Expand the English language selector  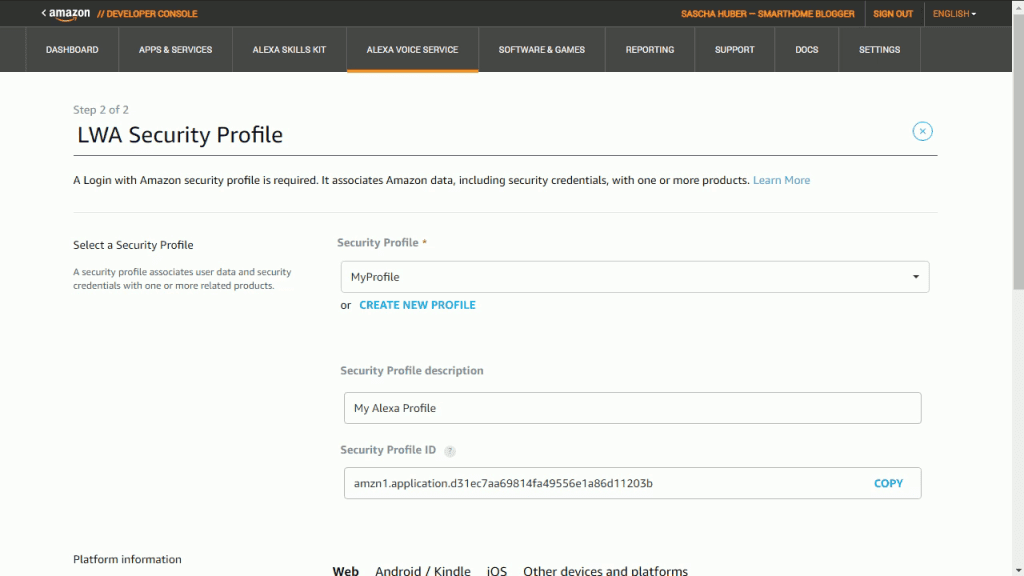point(954,14)
